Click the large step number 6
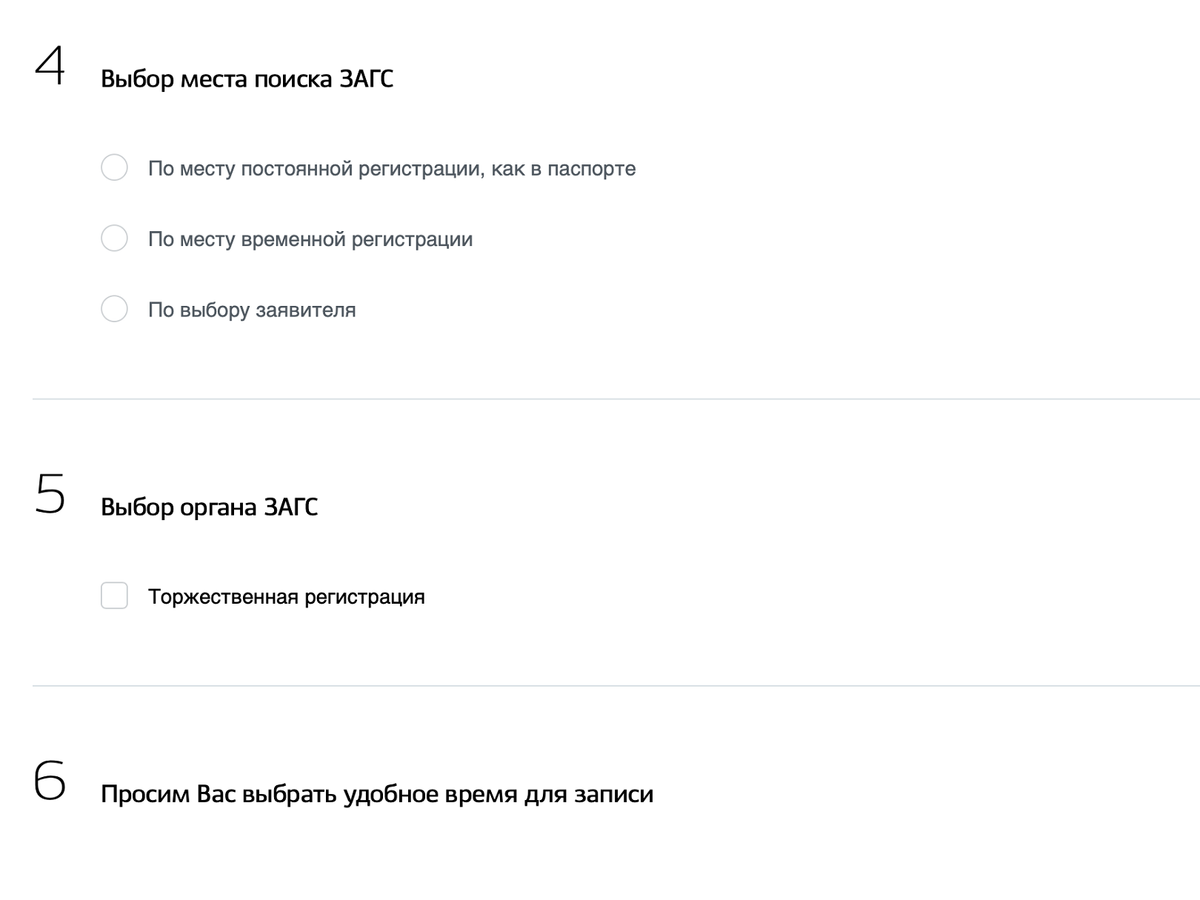Viewport: 1200px width, 900px height. pyautogui.click(x=50, y=782)
